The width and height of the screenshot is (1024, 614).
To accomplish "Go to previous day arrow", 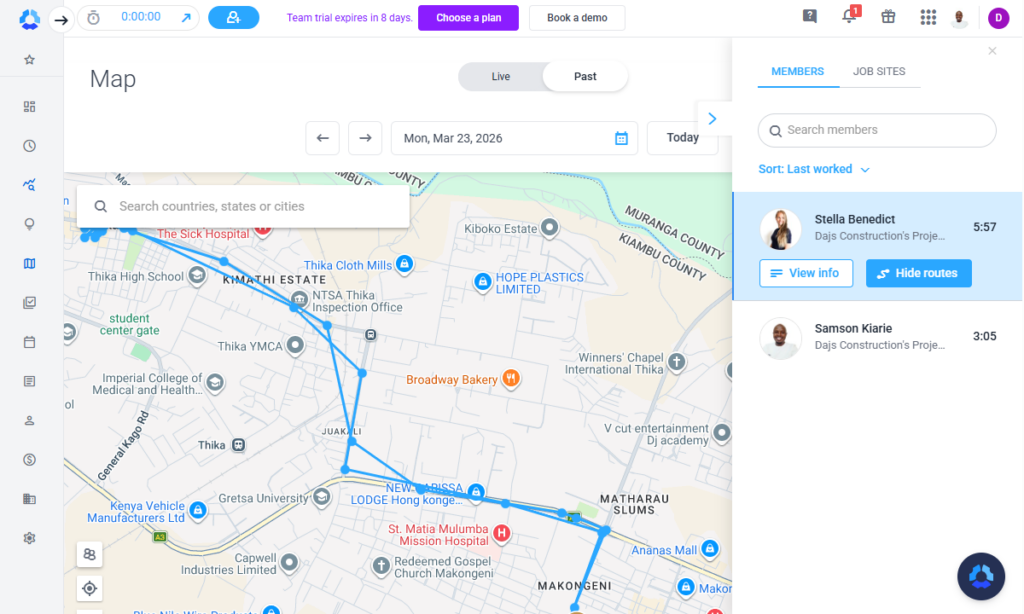I will coord(323,138).
